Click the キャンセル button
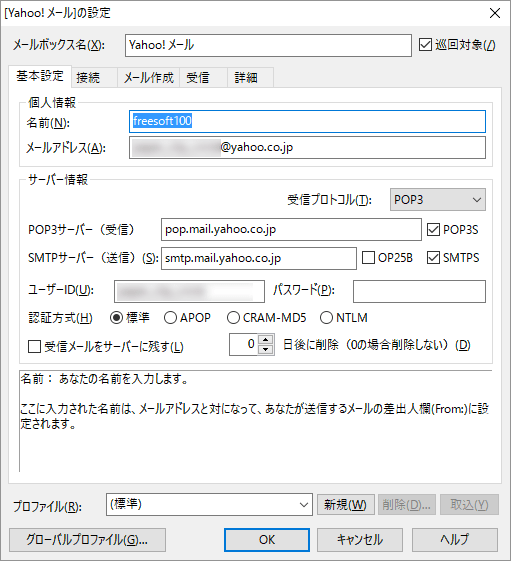Image resolution: width=511 pixels, height=561 pixels. [360, 540]
